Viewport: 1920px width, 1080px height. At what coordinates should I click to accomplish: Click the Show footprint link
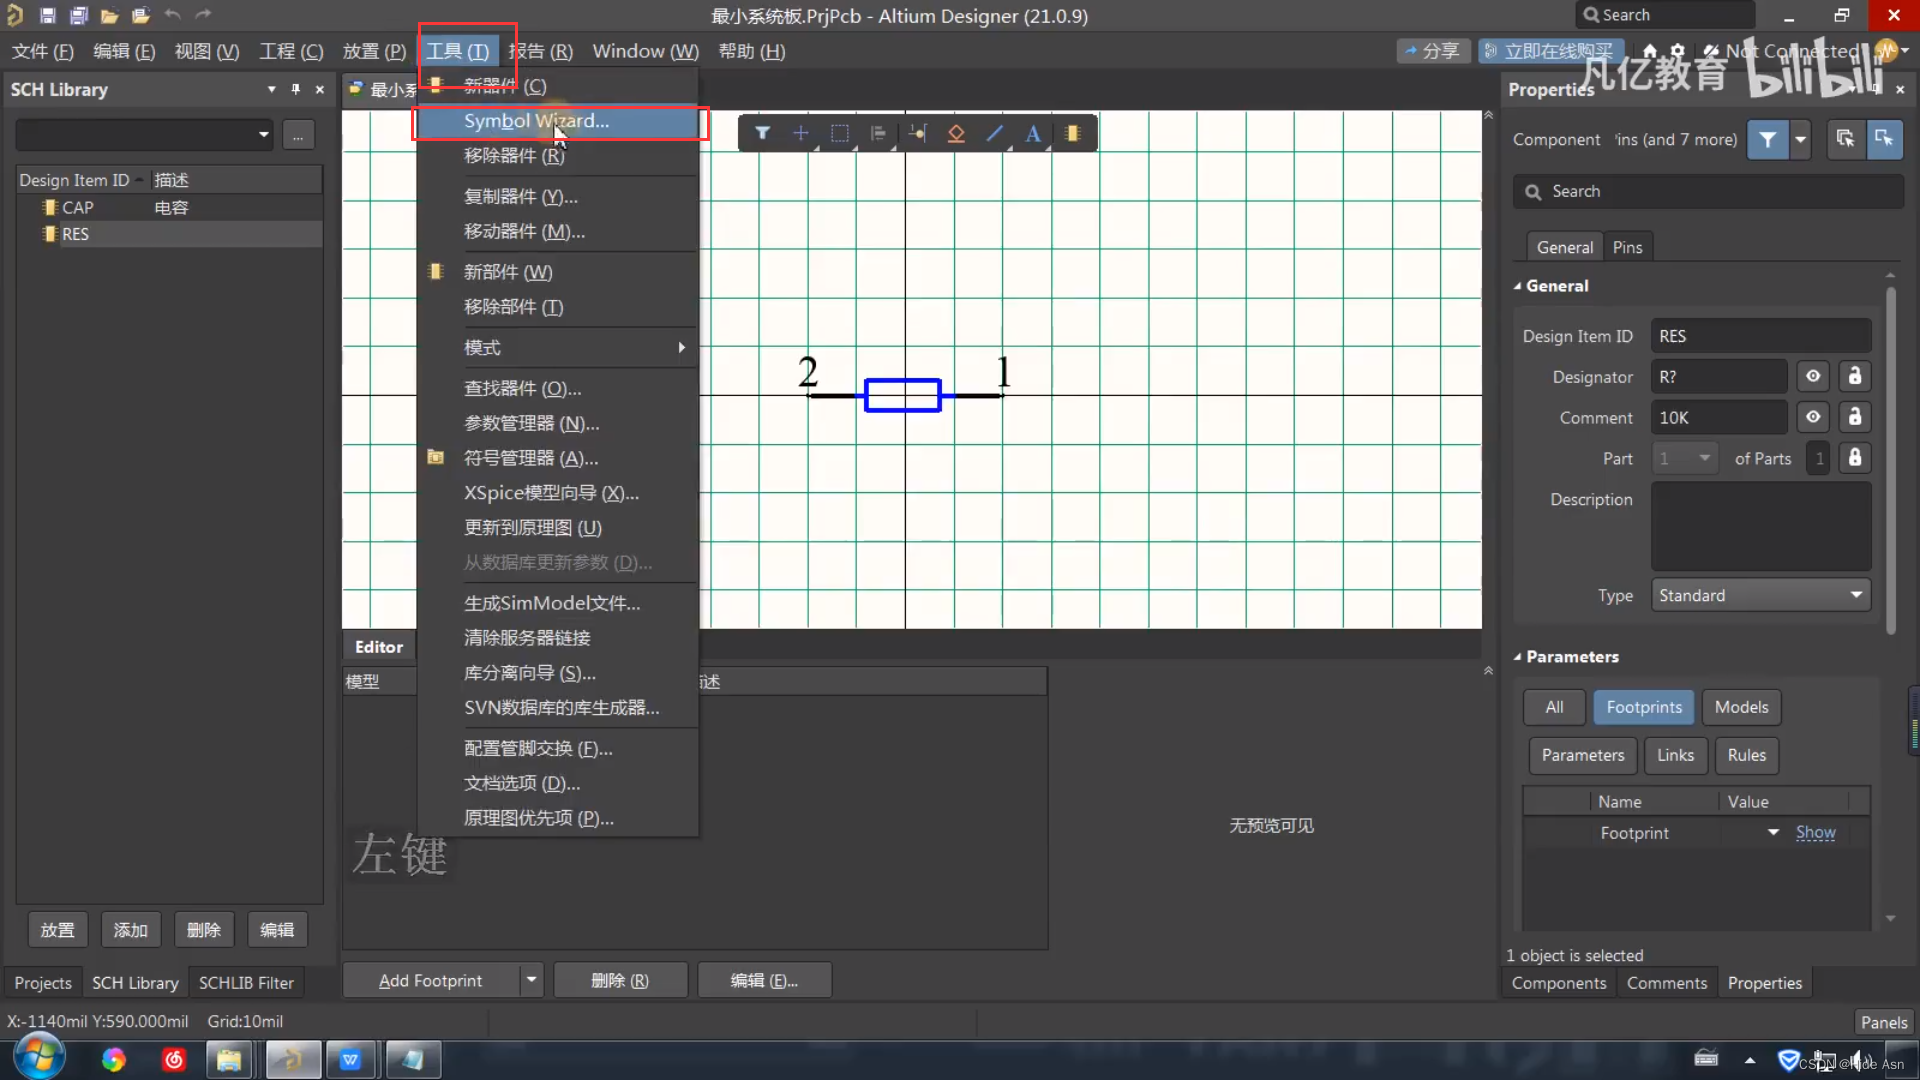pos(1815,832)
